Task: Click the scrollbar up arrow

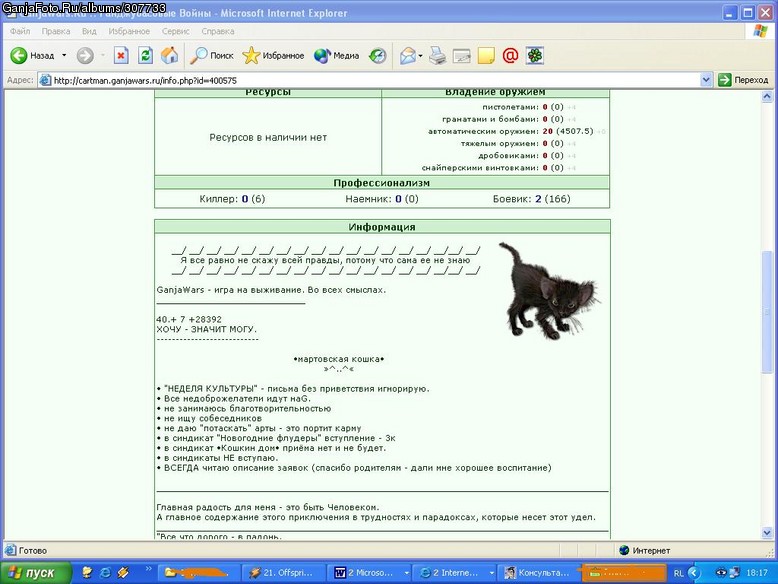Action: (x=767, y=96)
